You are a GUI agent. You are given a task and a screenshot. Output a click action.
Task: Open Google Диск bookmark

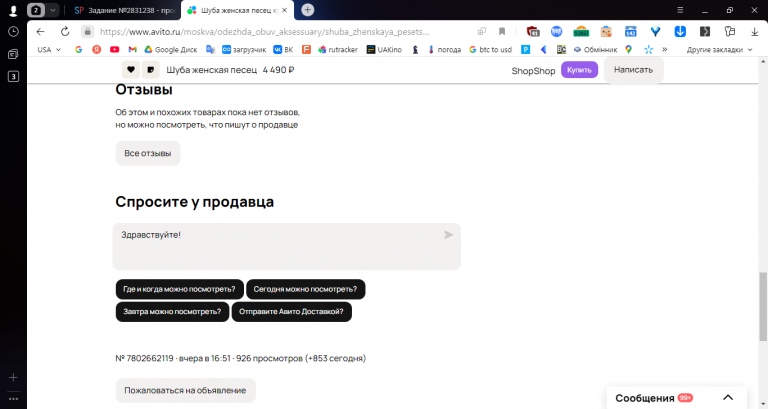pos(170,49)
